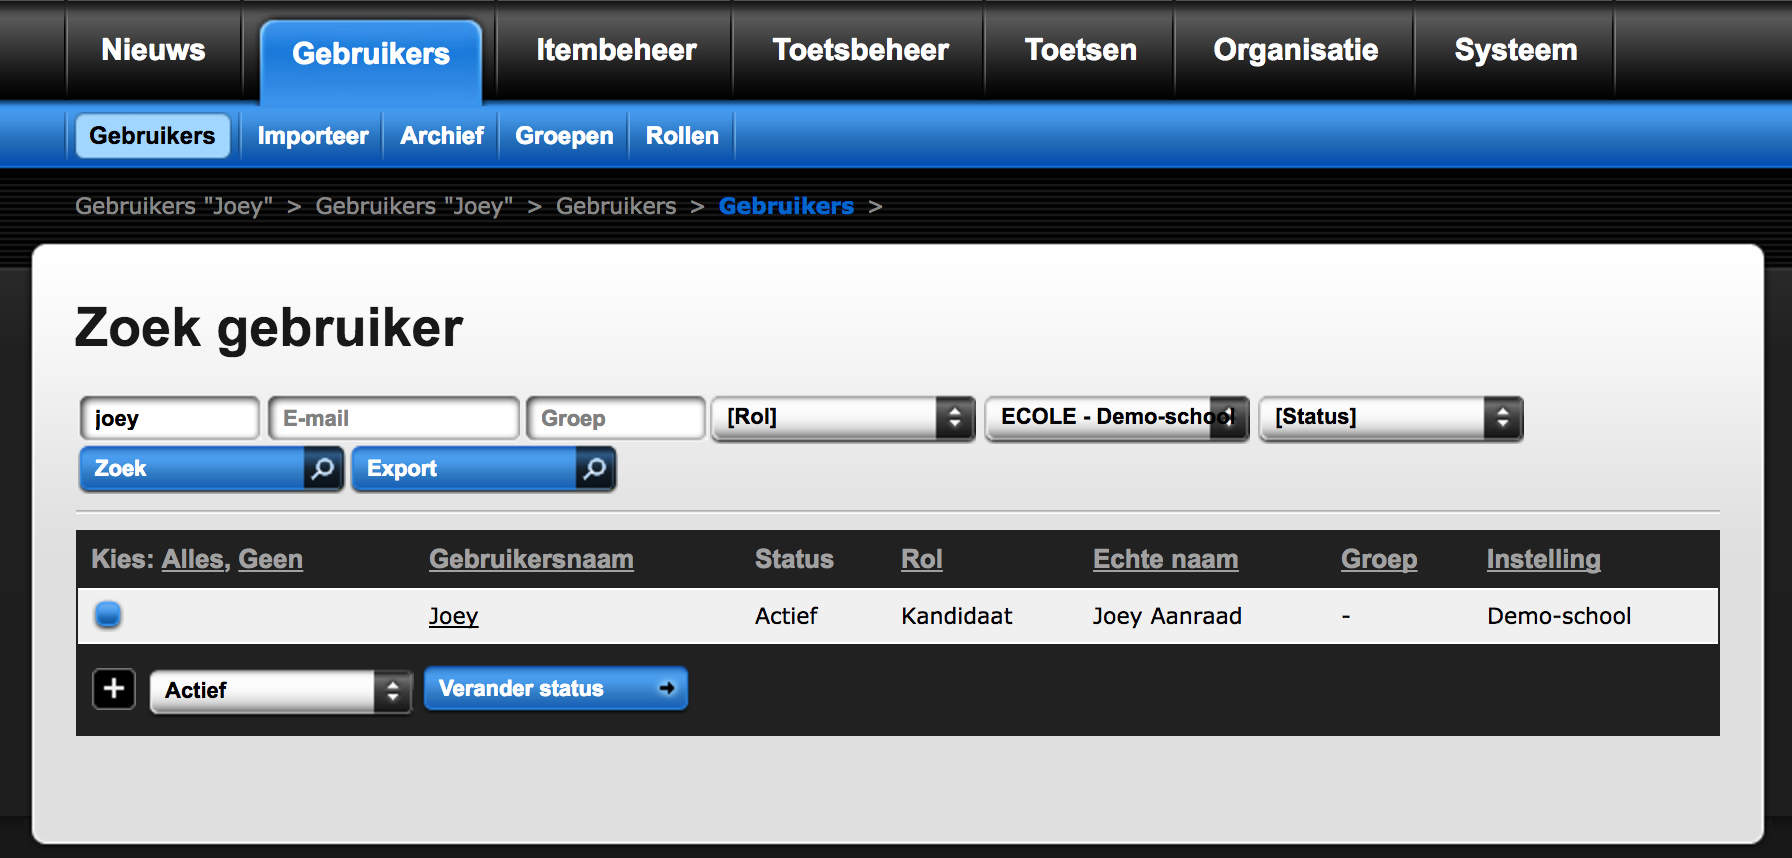Focus the Groep search field
The image size is (1792, 858).
[615, 418]
